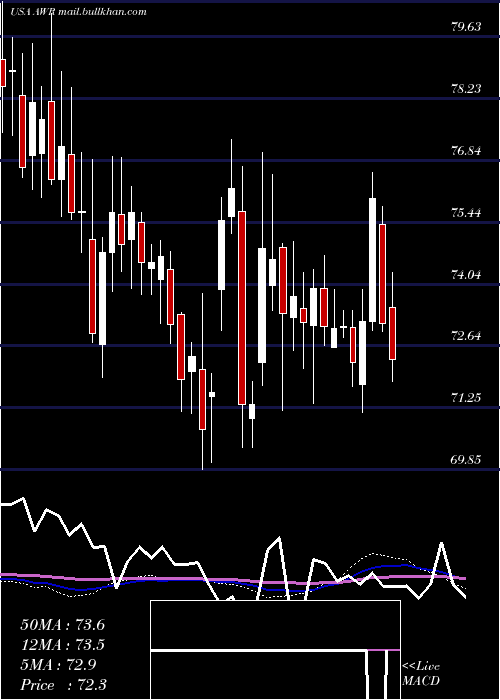Click the USA AWR mail.bullkhan.com title text
Screen dimensions: 500x700
coord(79,12)
